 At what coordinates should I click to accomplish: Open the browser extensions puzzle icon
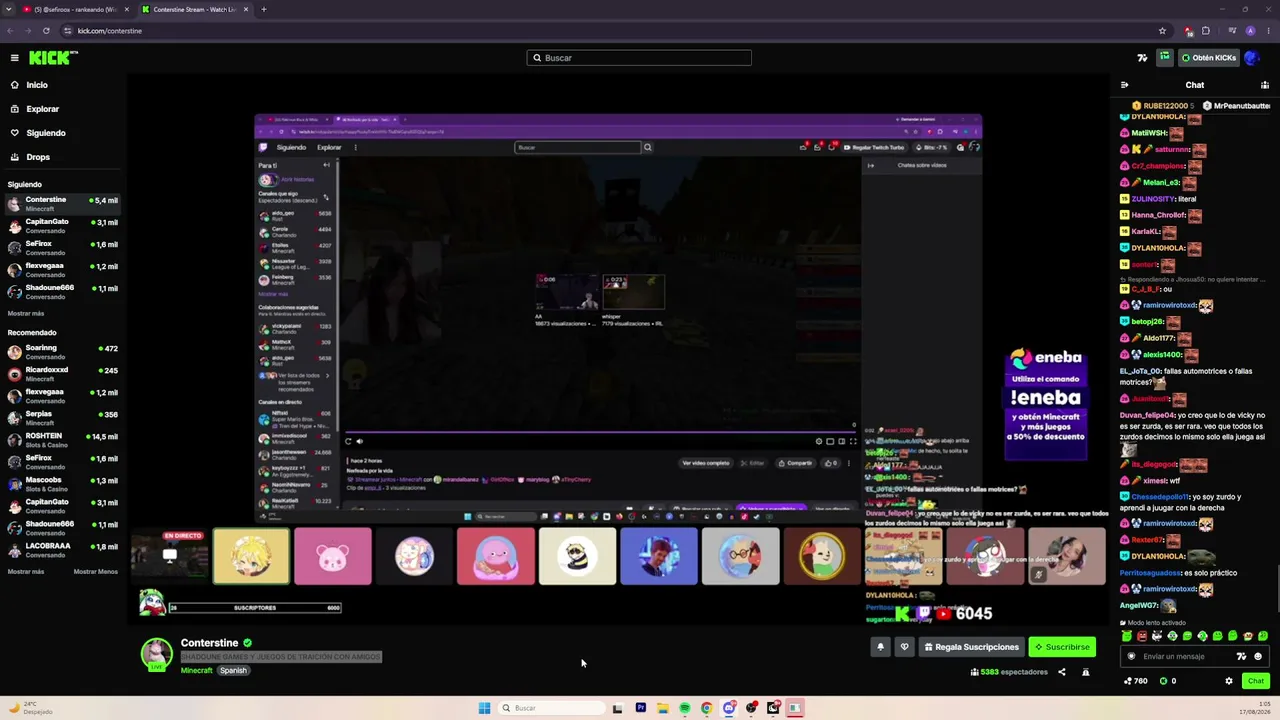1206,31
